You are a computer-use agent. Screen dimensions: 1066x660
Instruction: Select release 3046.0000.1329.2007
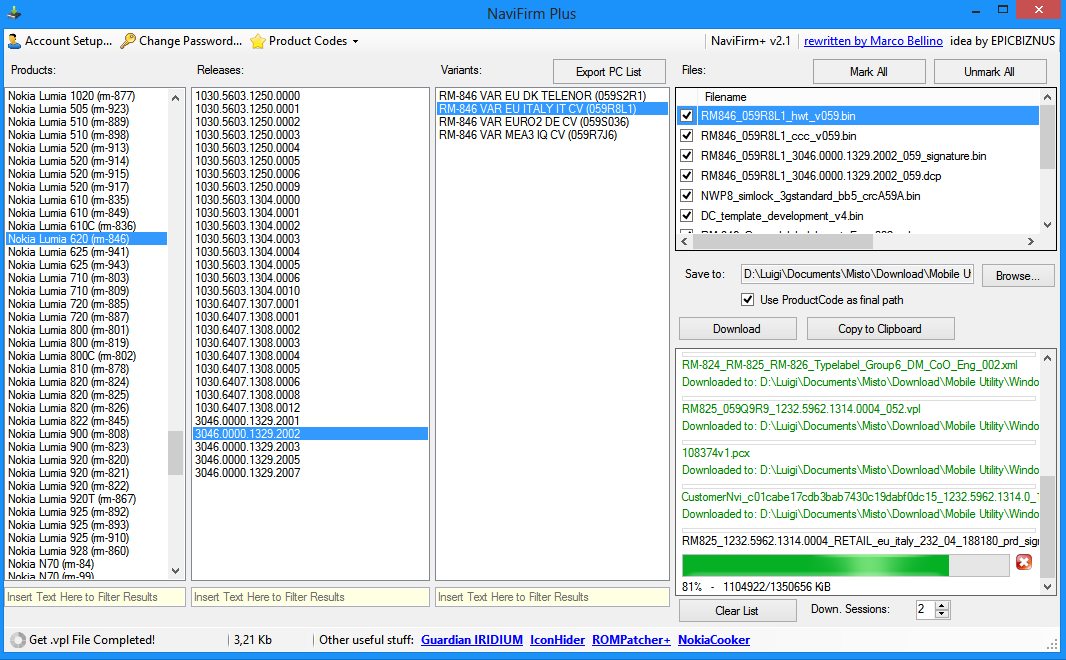310,473
